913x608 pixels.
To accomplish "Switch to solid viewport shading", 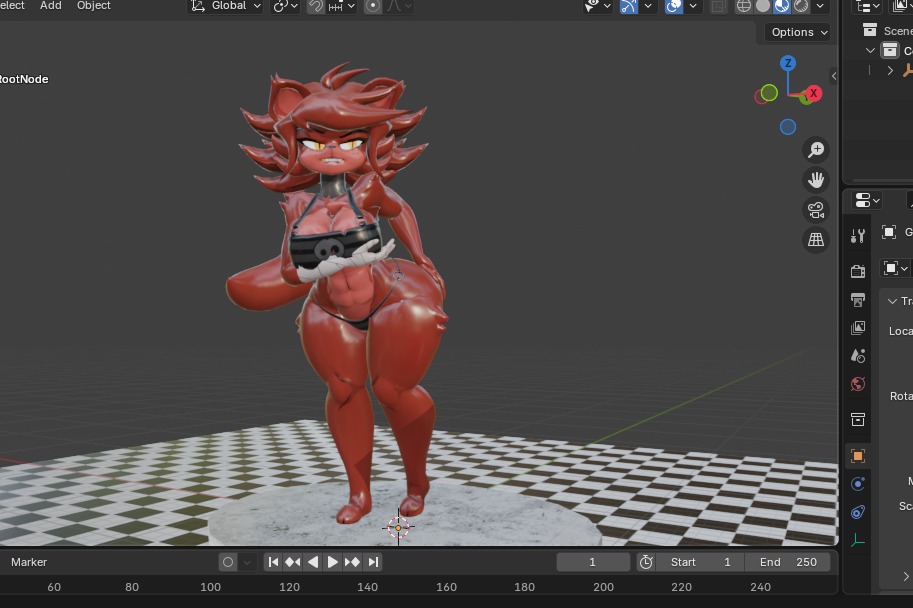I will (x=763, y=6).
